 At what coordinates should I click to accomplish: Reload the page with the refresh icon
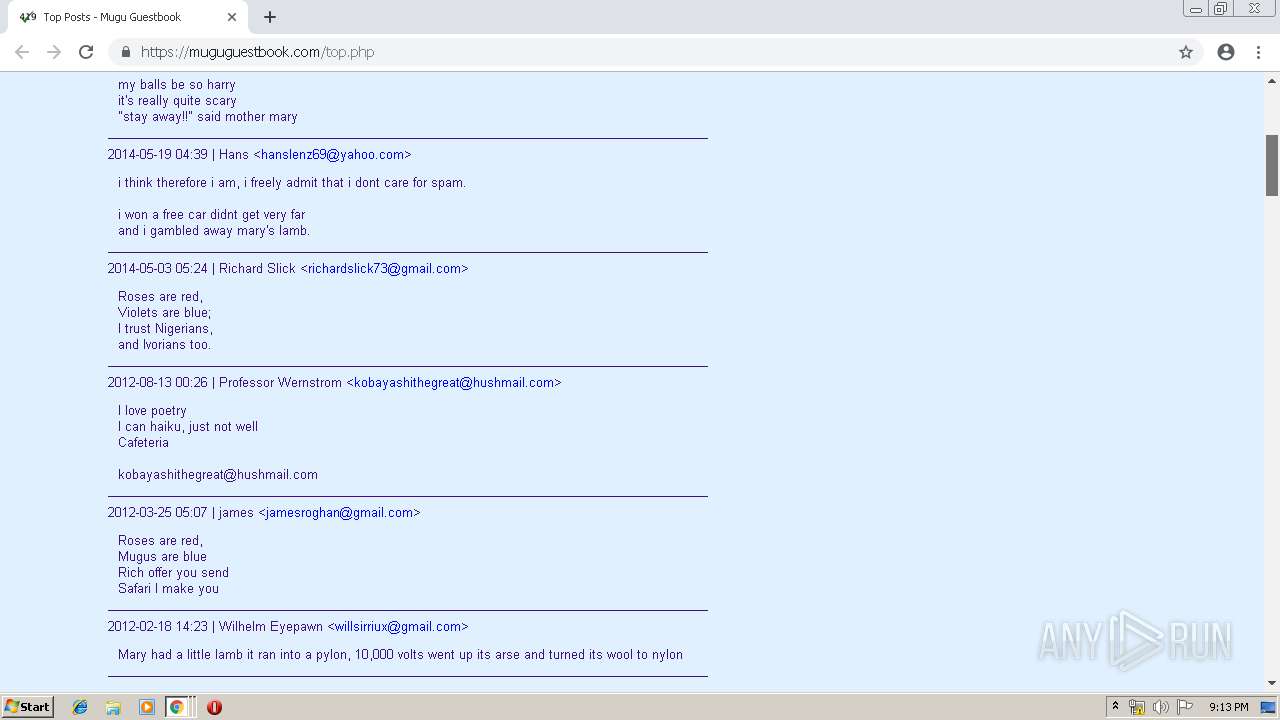86,52
